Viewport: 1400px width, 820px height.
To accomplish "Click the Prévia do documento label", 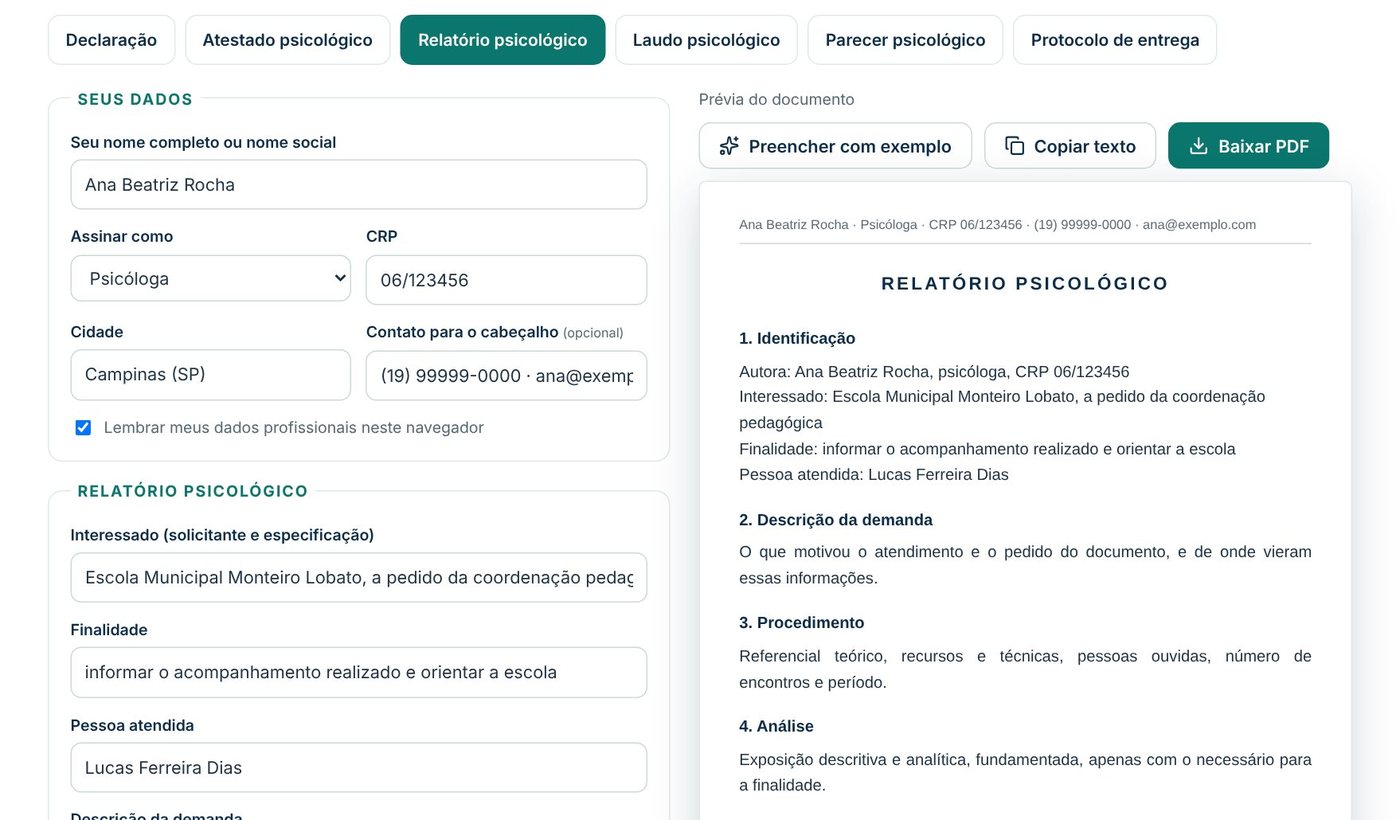I will (777, 99).
